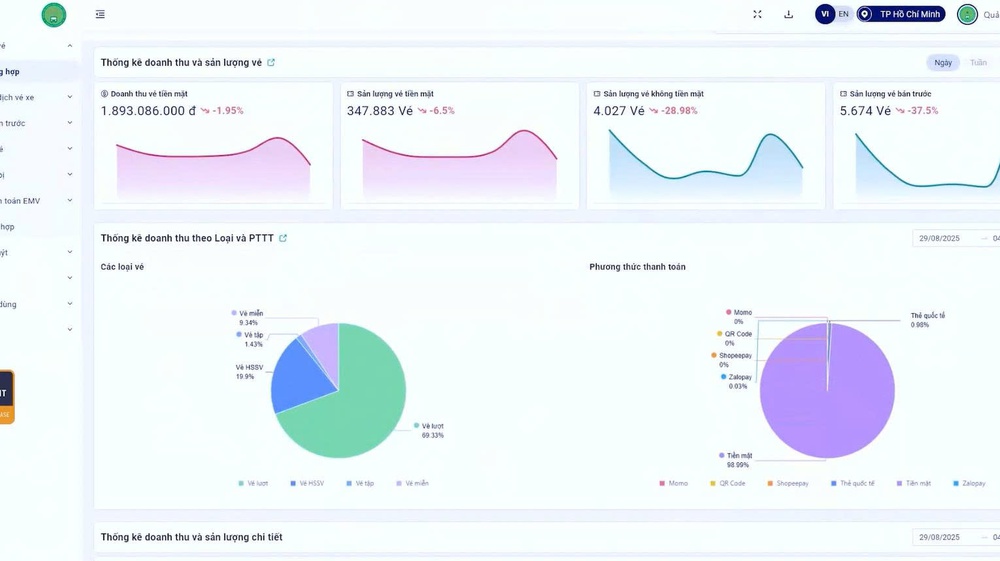Toggle 'Tiền mặt' legend item
The image size is (1000, 561).
914,483
